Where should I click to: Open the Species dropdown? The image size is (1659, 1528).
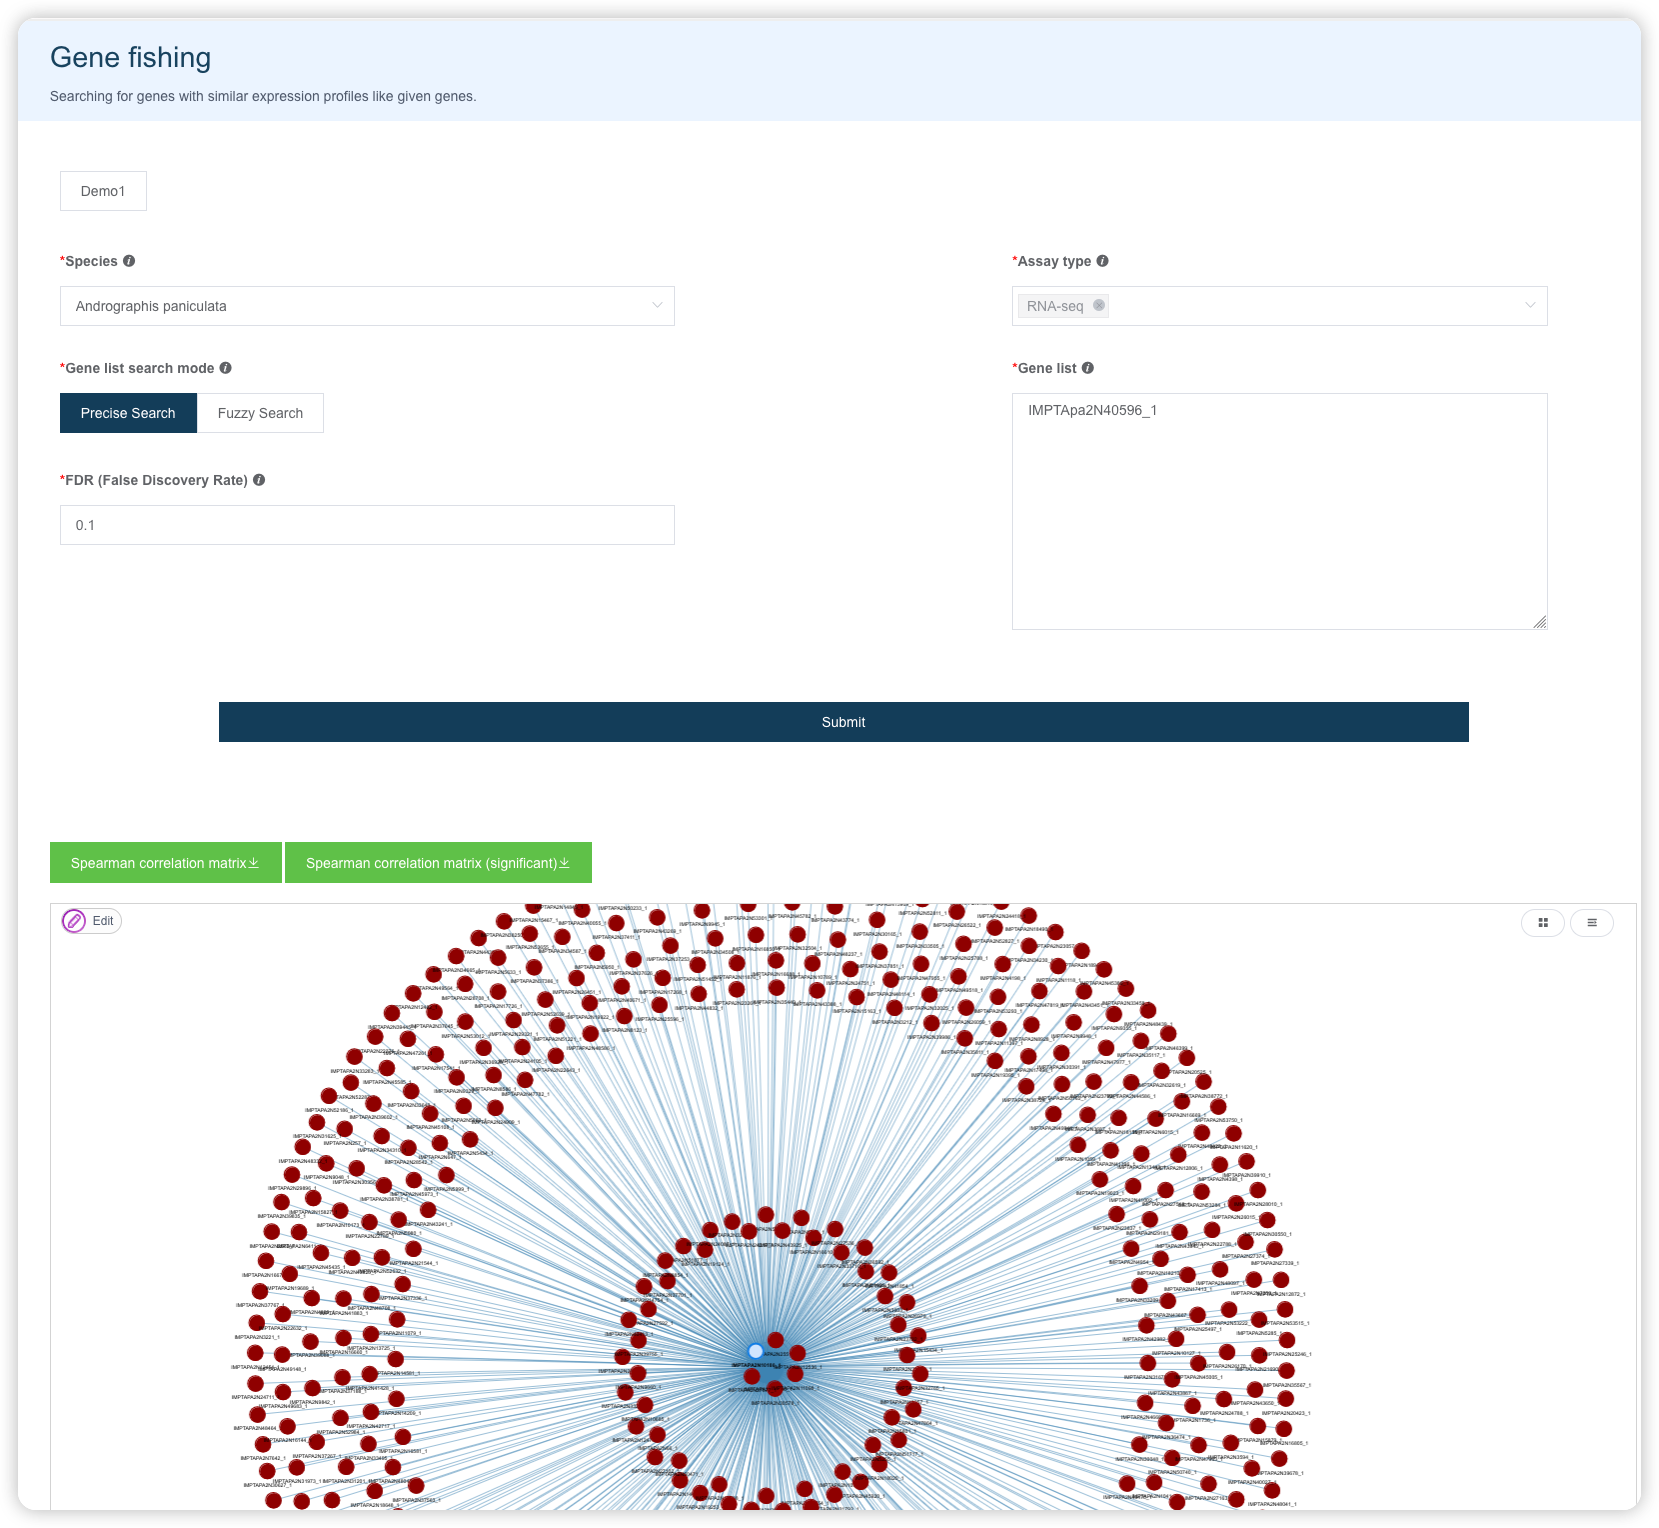pos(367,306)
